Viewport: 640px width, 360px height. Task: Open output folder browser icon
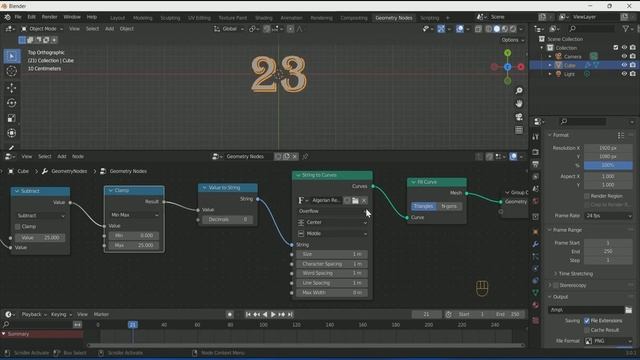[629, 310]
